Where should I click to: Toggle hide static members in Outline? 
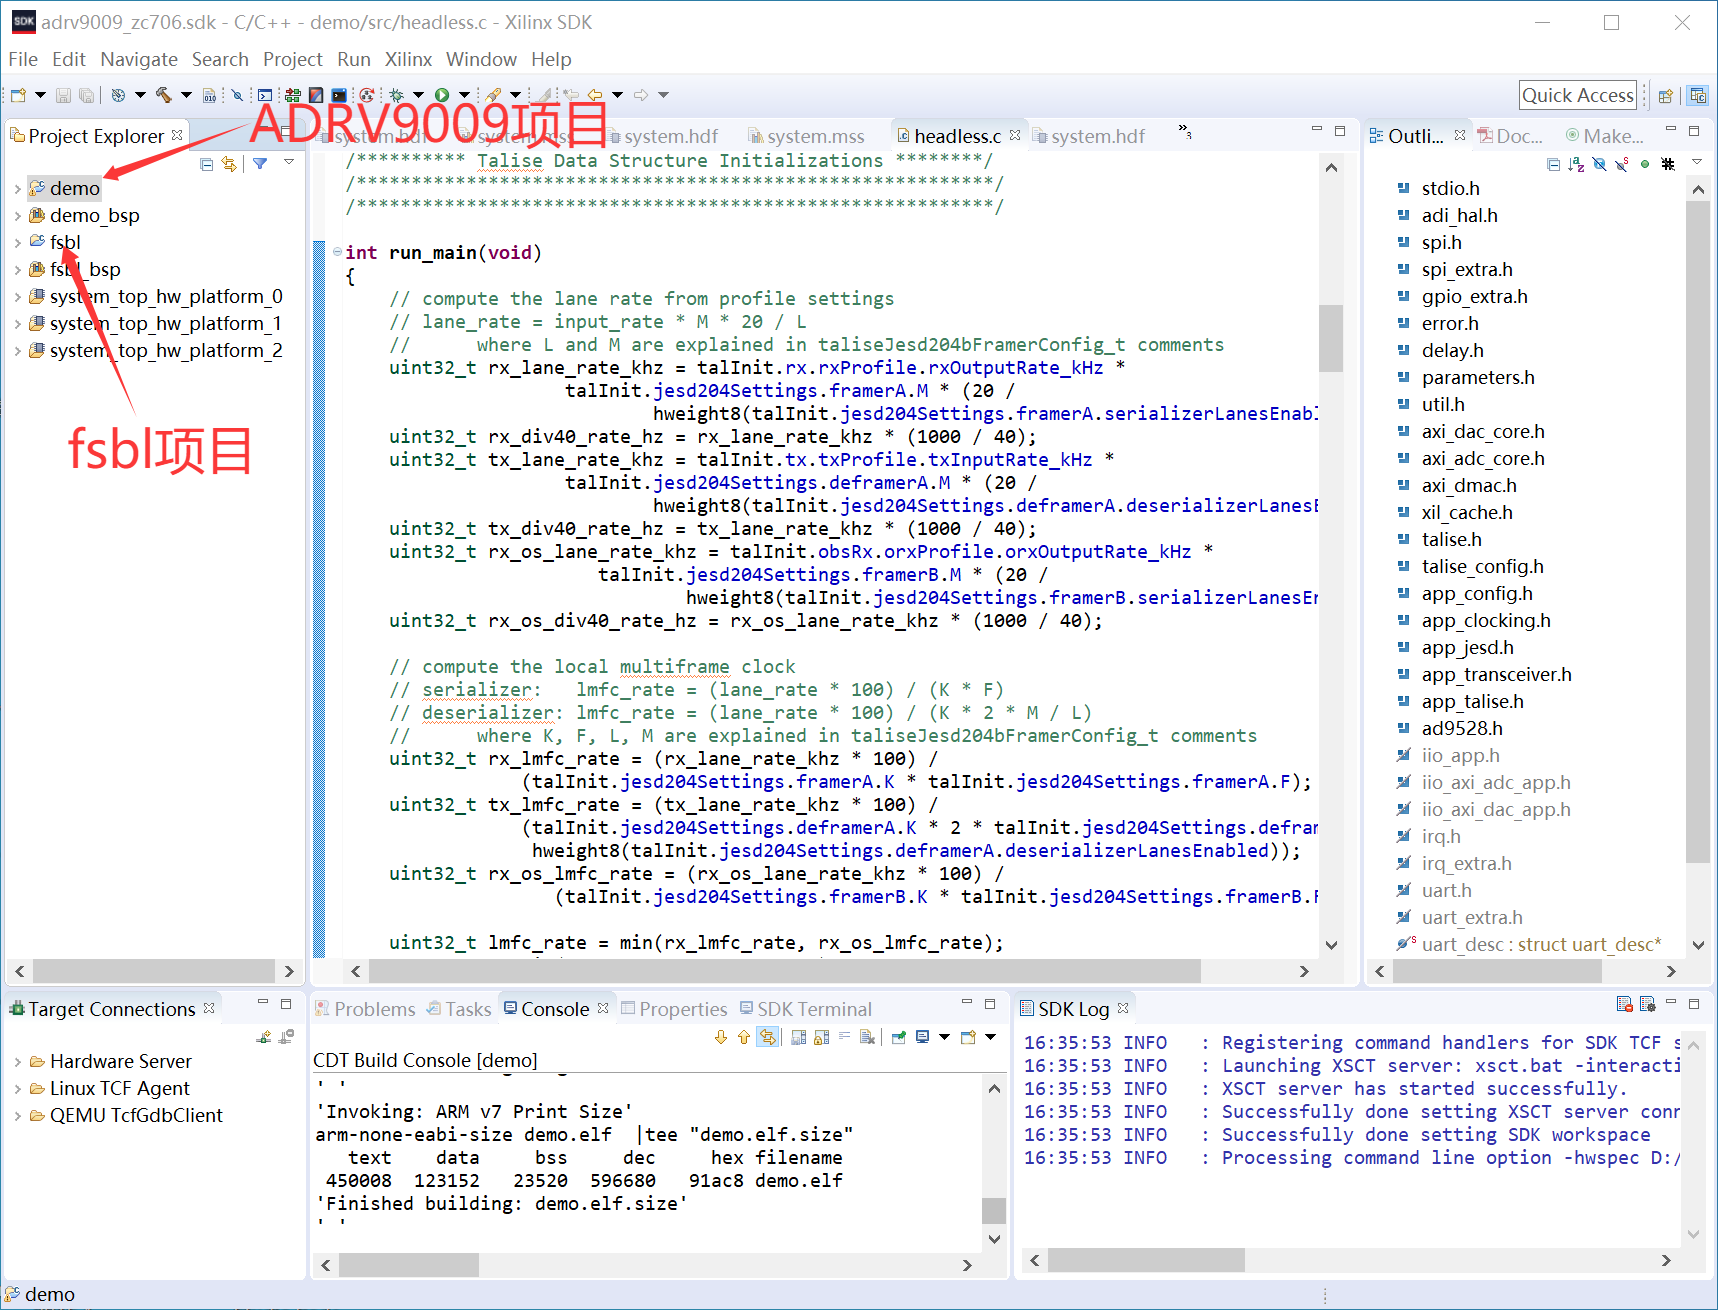(x=1622, y=164)
